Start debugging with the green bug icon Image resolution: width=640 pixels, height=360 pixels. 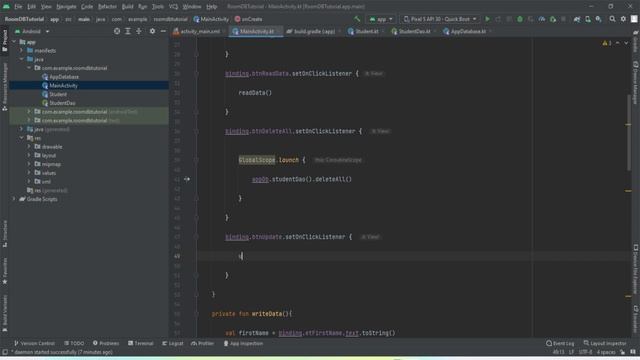[520, 19]
